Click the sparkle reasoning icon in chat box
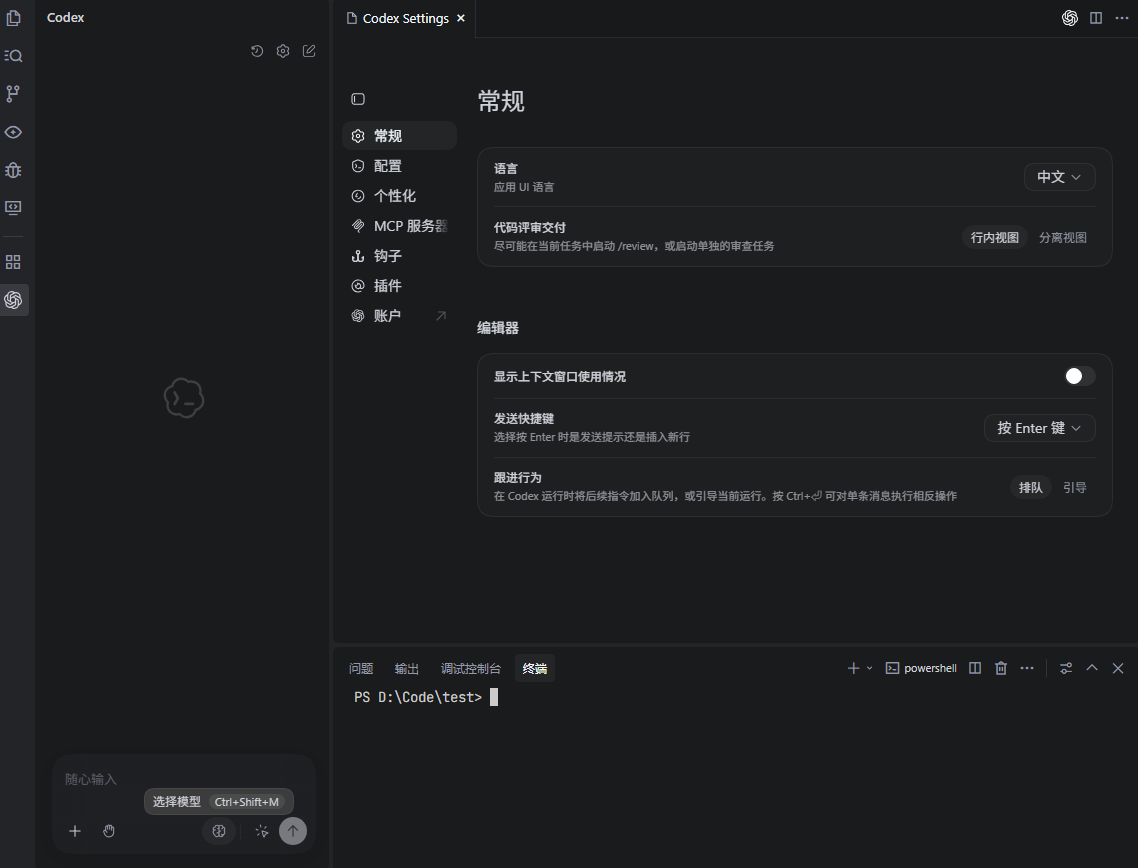This screenshot has height=868, width=1138. point(262,831)
